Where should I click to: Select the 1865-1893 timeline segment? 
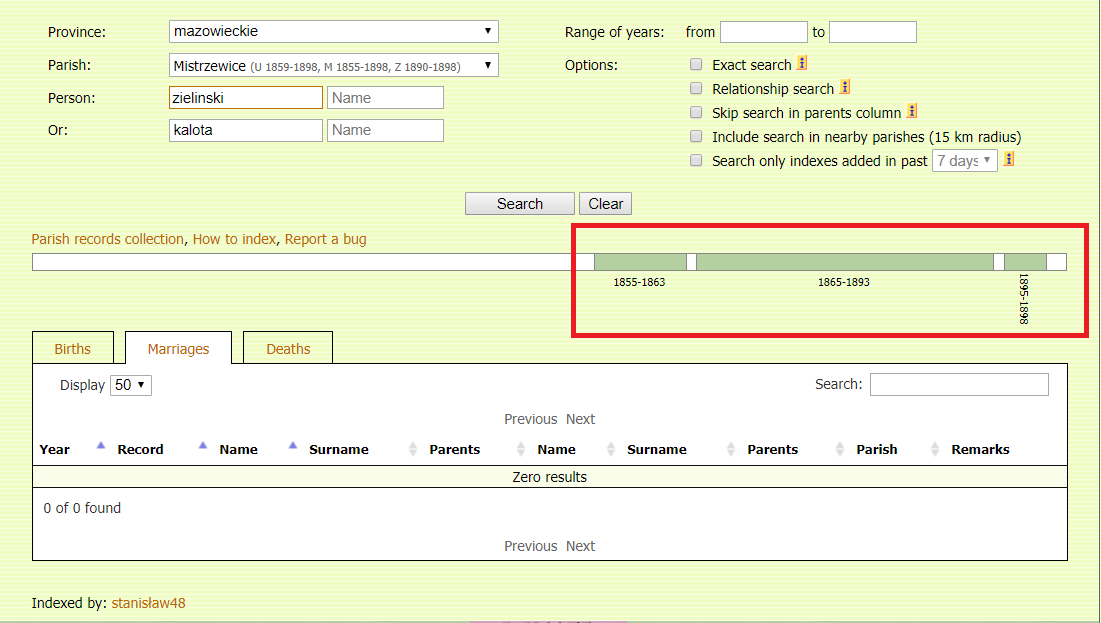[844, 262]
